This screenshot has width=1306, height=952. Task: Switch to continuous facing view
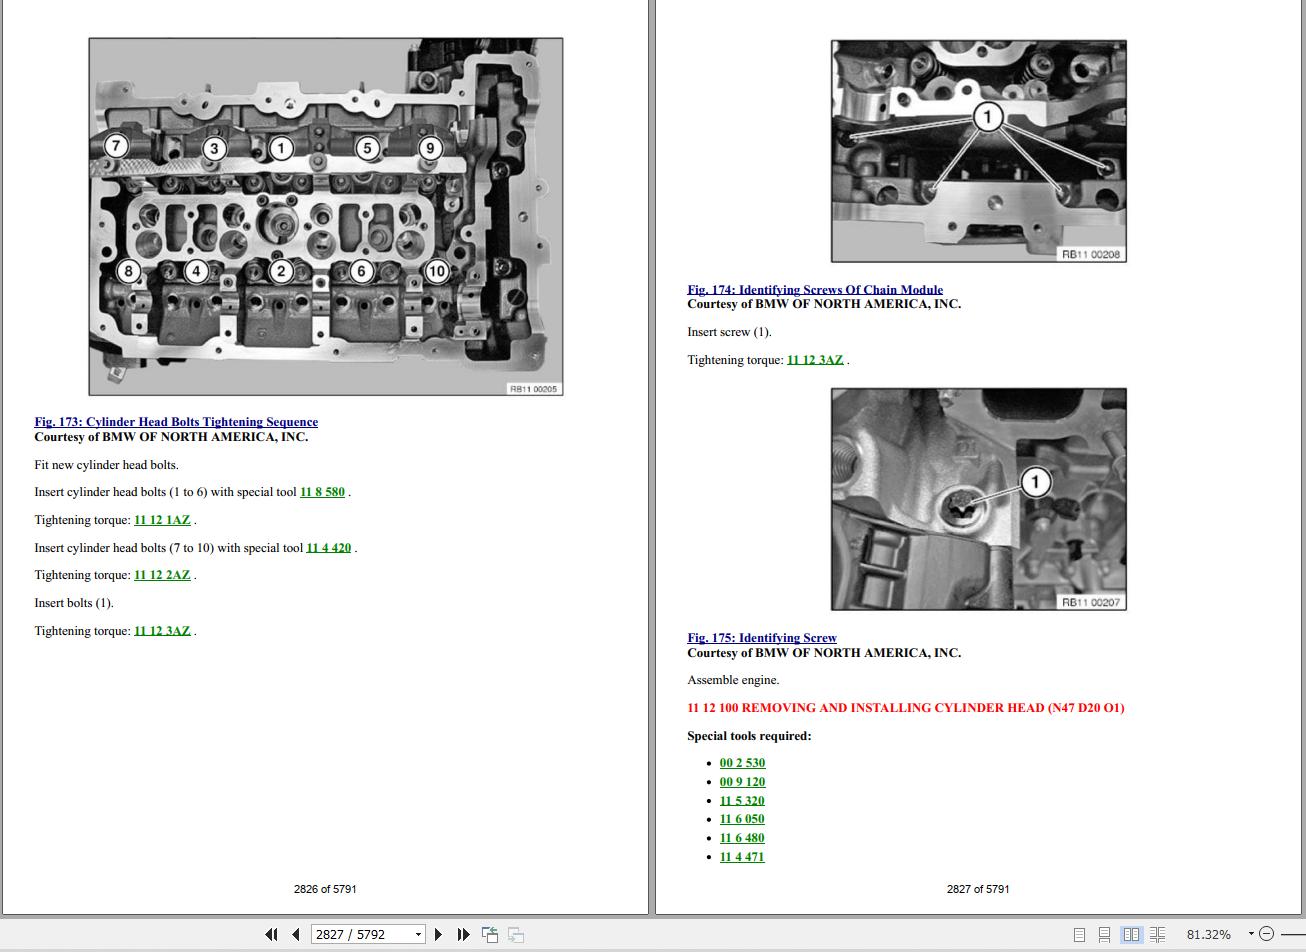click(x=1157, y=935)
